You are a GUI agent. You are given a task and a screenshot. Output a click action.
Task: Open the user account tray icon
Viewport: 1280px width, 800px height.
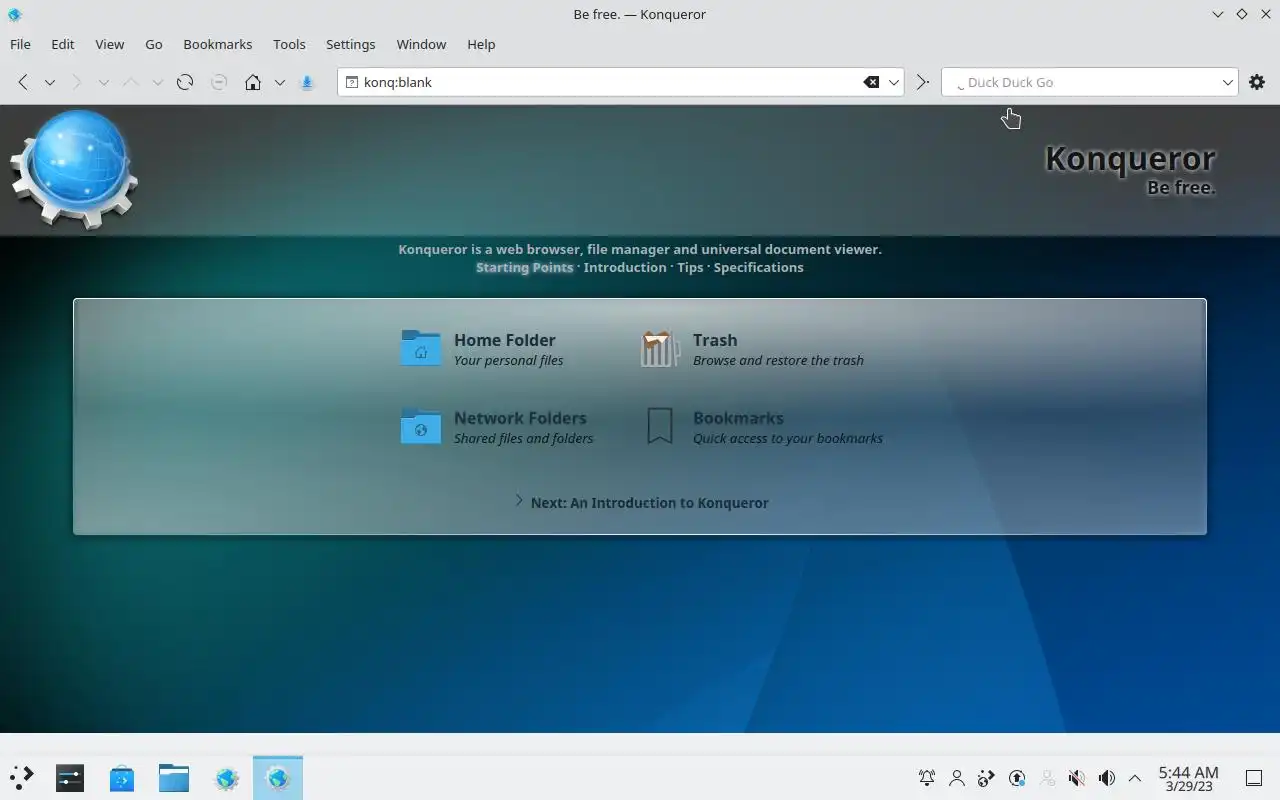pyautogui.click(x=957, y=777)
